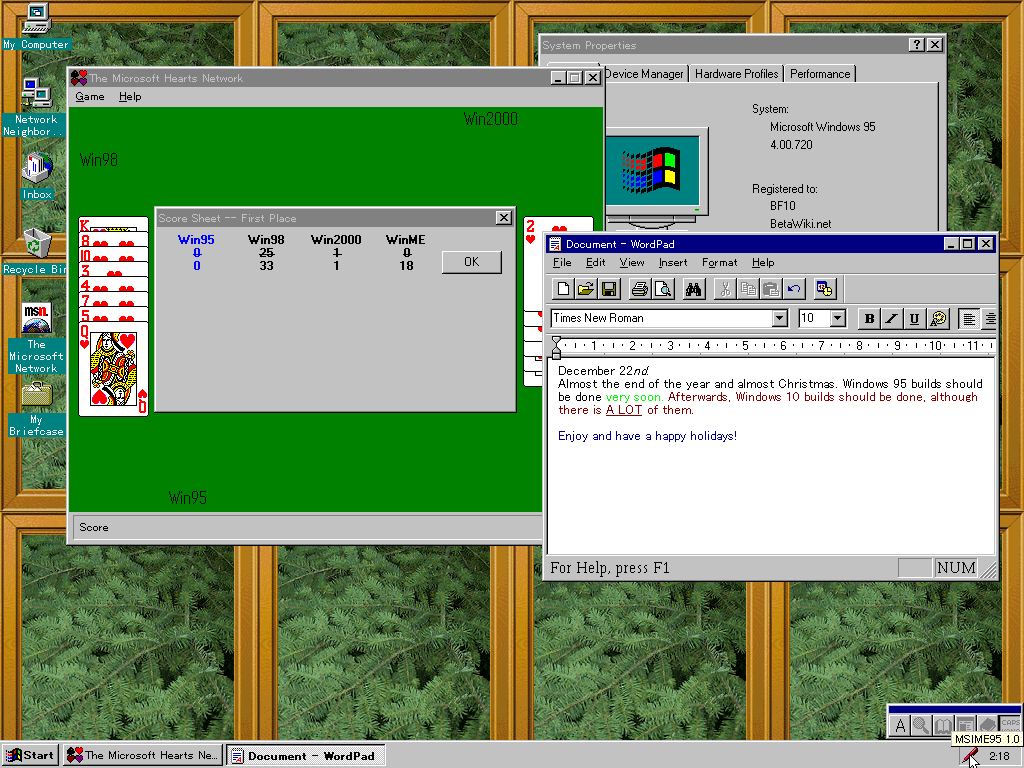
Task: Click the Document - WordPad taskbar button
Action: point(306,756)
